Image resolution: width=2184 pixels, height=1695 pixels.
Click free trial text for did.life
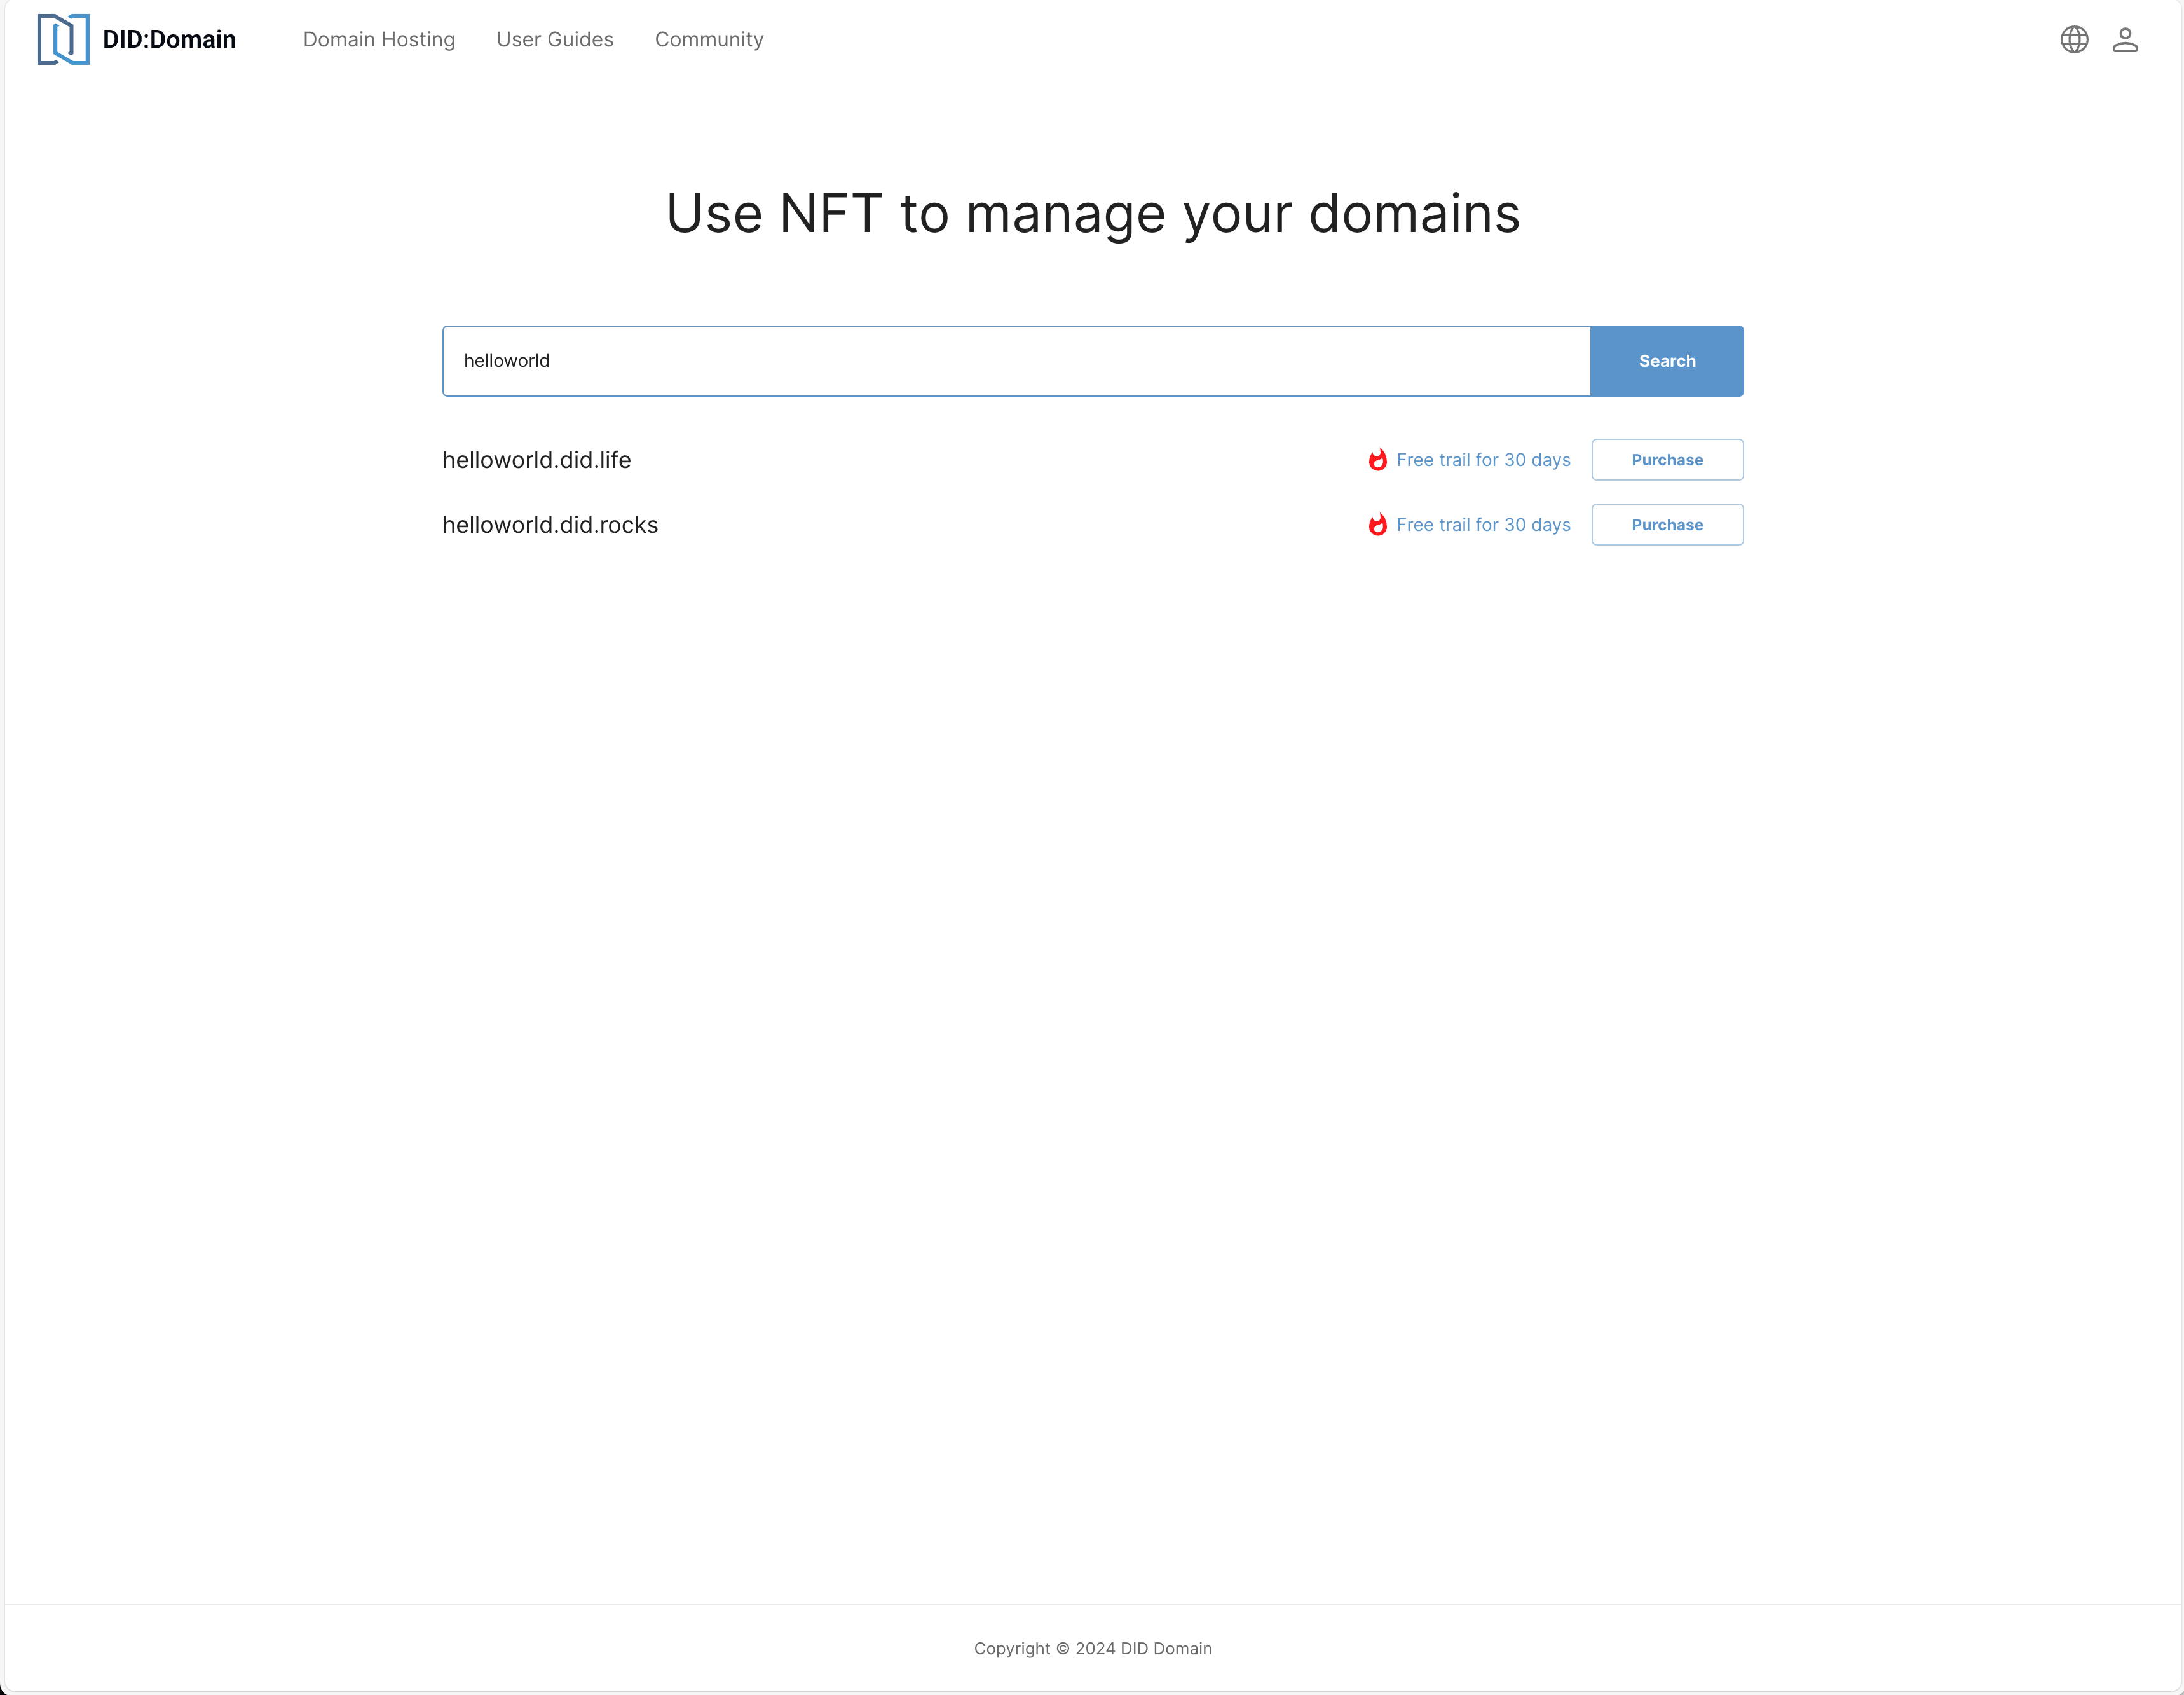(x=1483, y=460)
